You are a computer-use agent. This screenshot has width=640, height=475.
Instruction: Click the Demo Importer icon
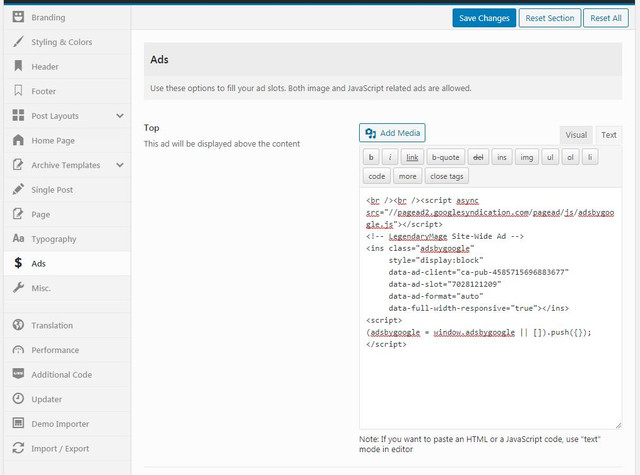[x=18, y=423]
